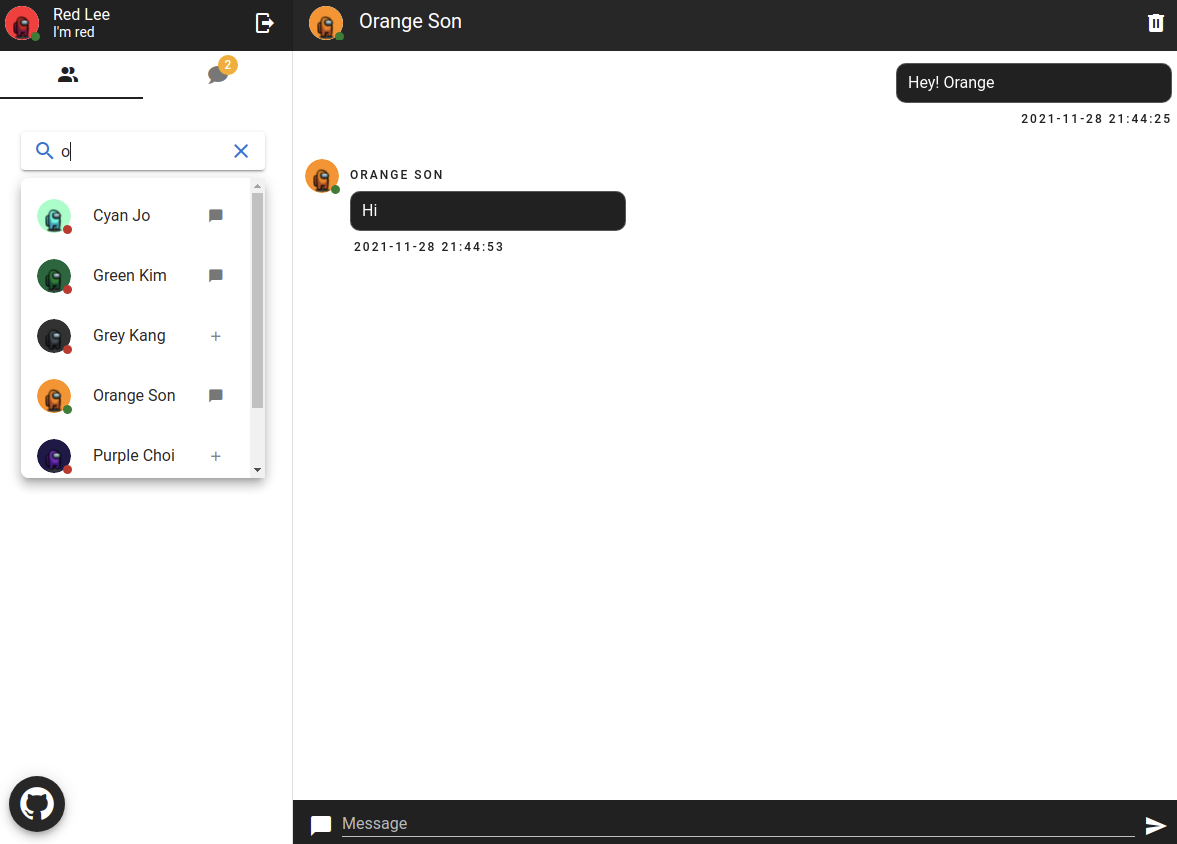Clear the search field with the X
The image size is (1177, 844).
pos(241,151)
